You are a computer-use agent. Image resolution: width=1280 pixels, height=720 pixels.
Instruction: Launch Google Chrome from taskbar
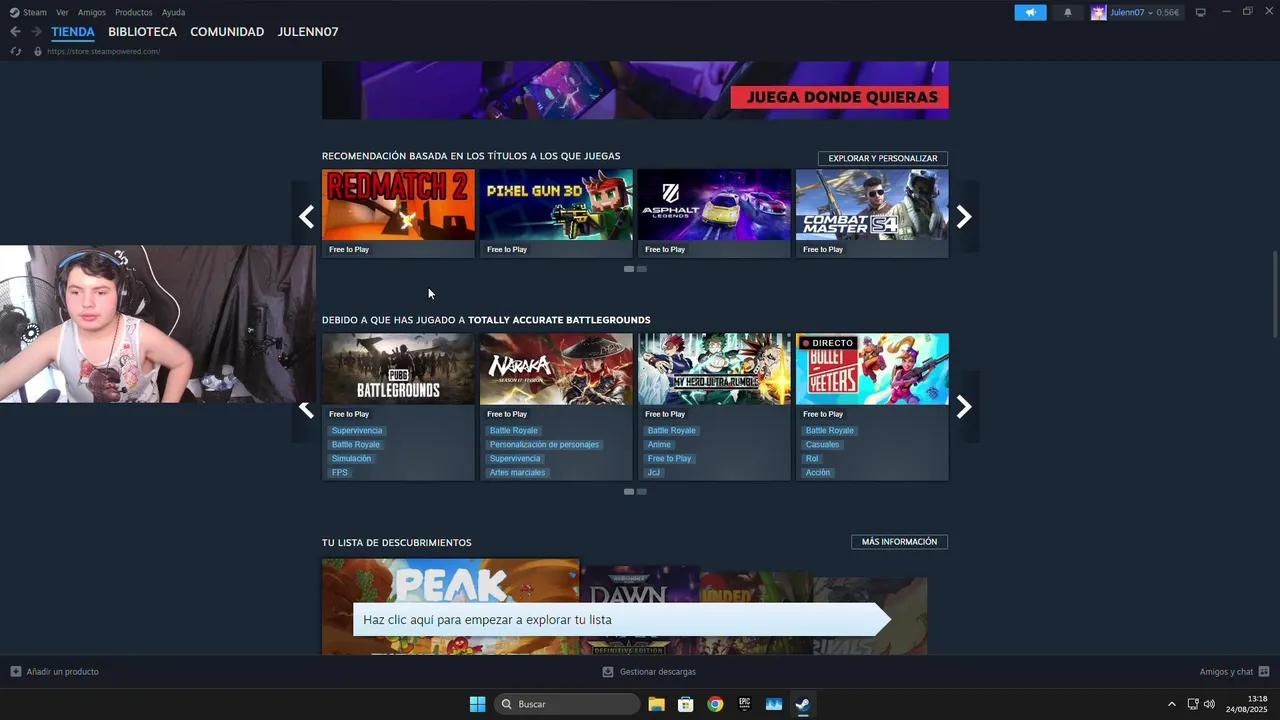click(x=715, y=704)
